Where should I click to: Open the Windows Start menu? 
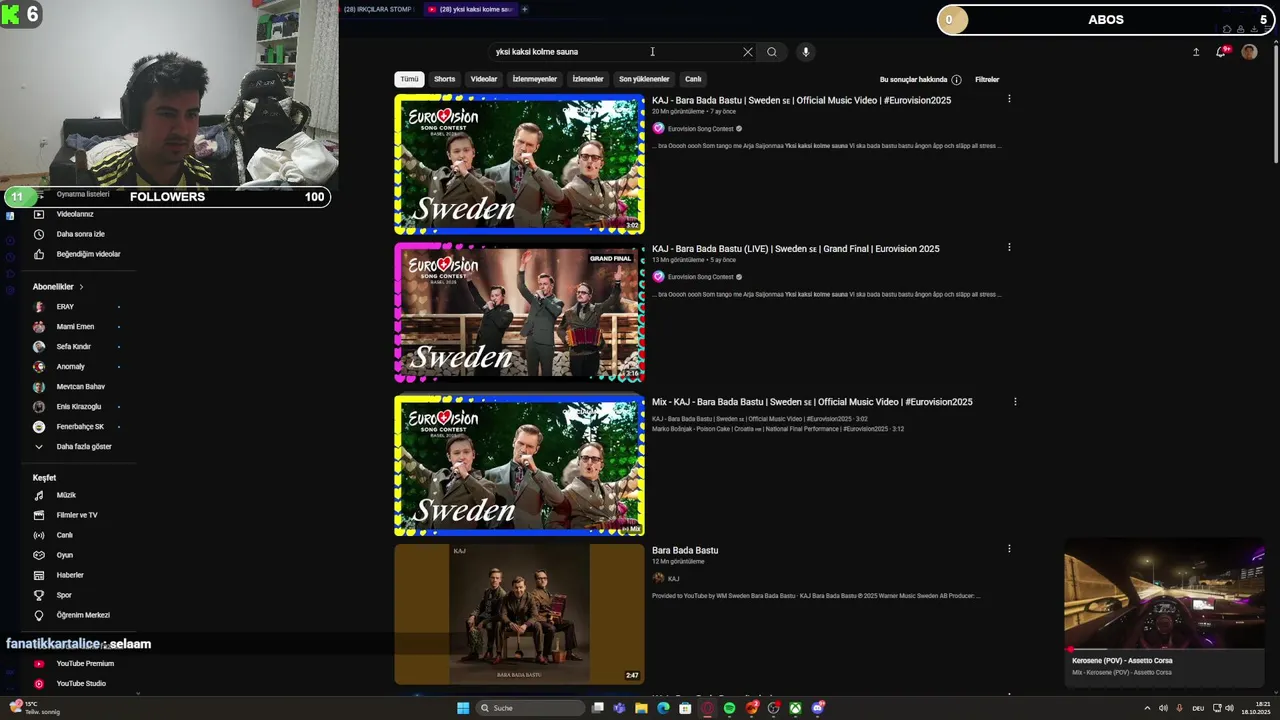click(x=463, y=708)
